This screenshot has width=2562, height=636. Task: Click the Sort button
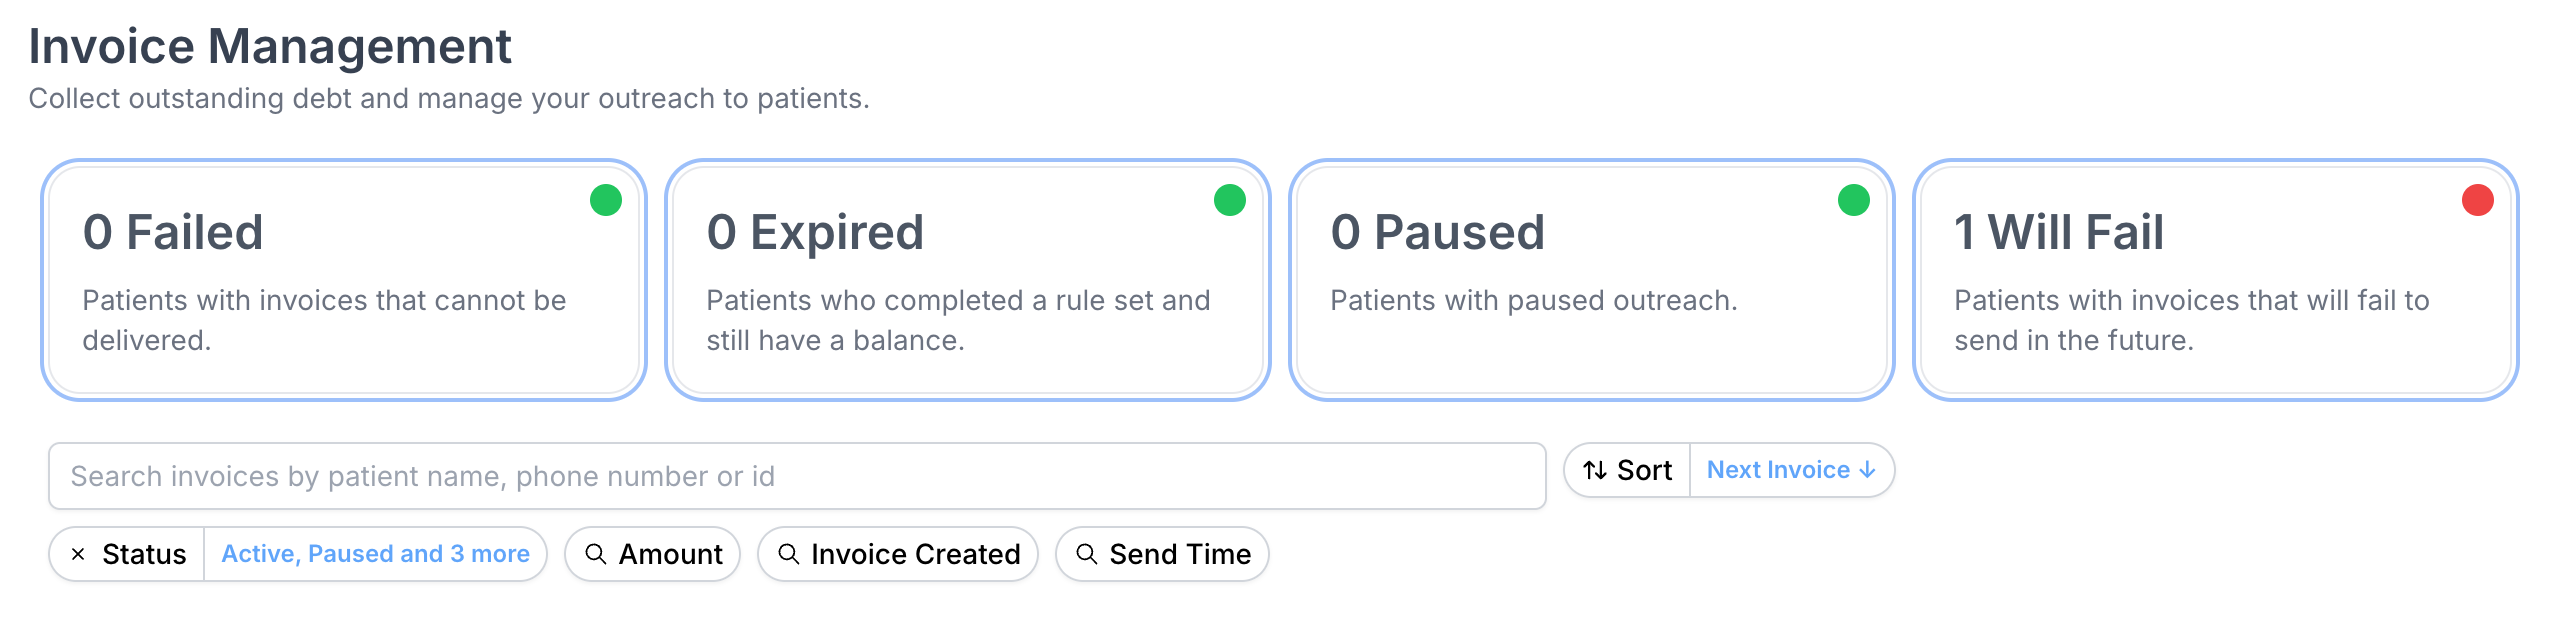click(x=1625, y=469)
